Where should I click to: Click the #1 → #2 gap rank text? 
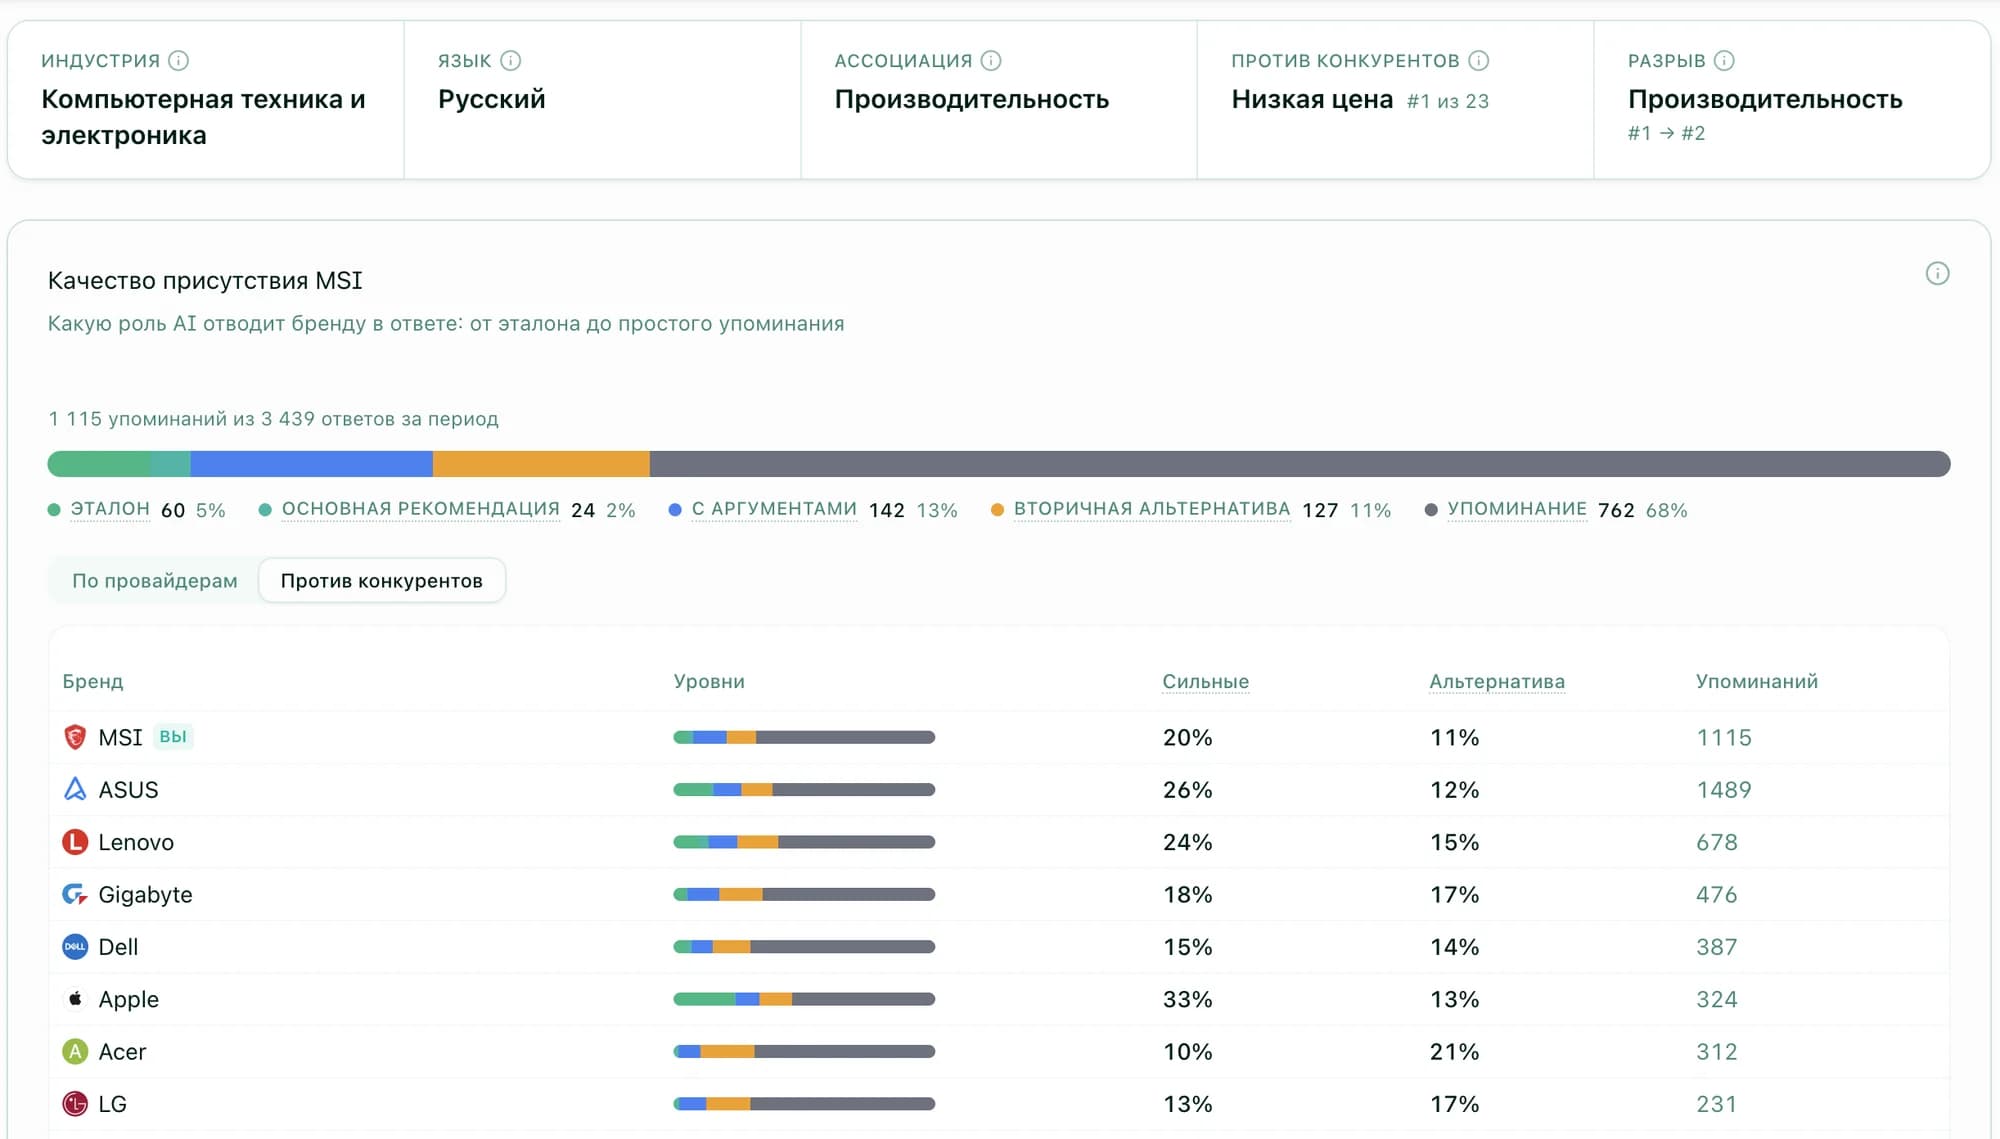click(1666, 133)
